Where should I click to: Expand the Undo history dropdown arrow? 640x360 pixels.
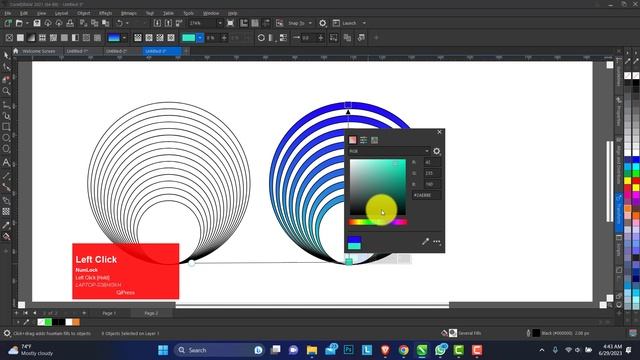click(127, 23)
